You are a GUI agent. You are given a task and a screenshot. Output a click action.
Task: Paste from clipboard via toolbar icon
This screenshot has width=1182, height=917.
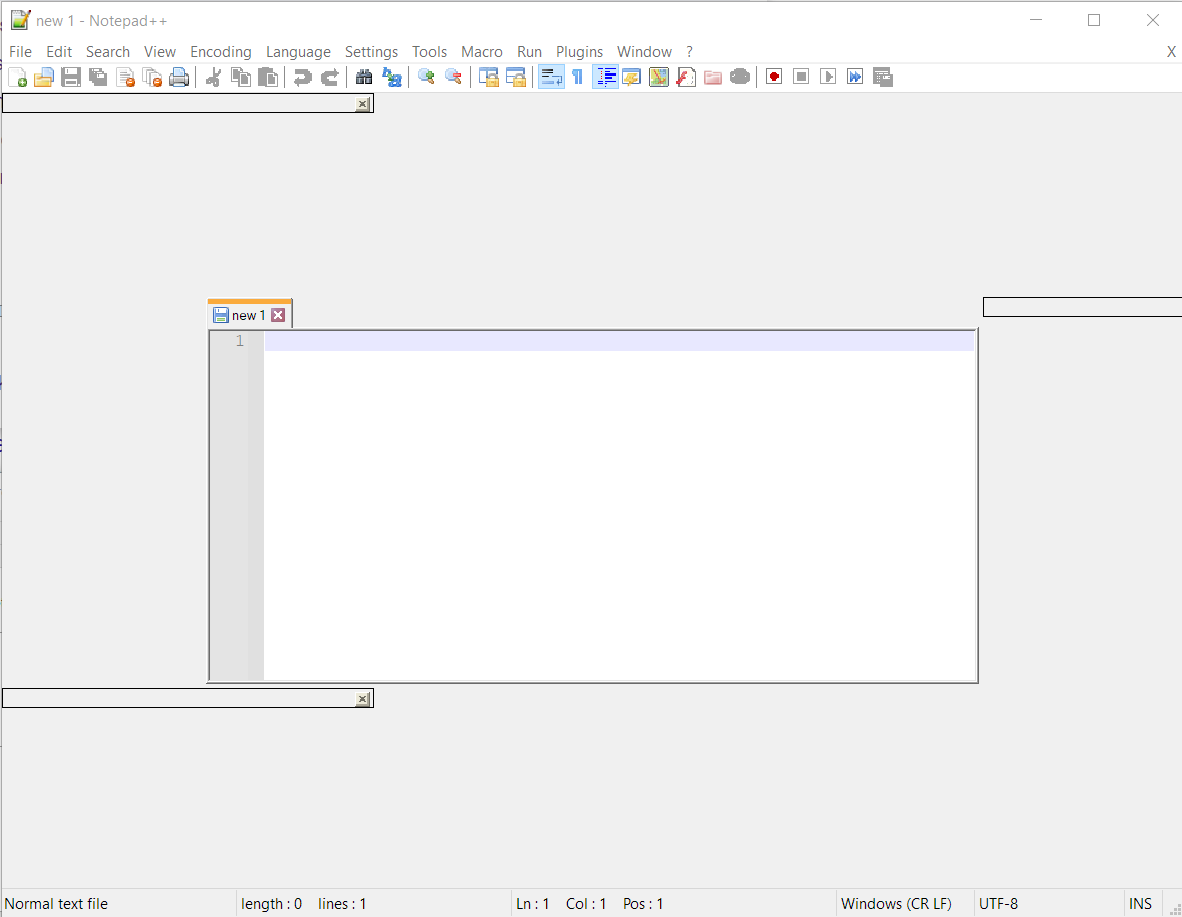[x=268, y=77]
